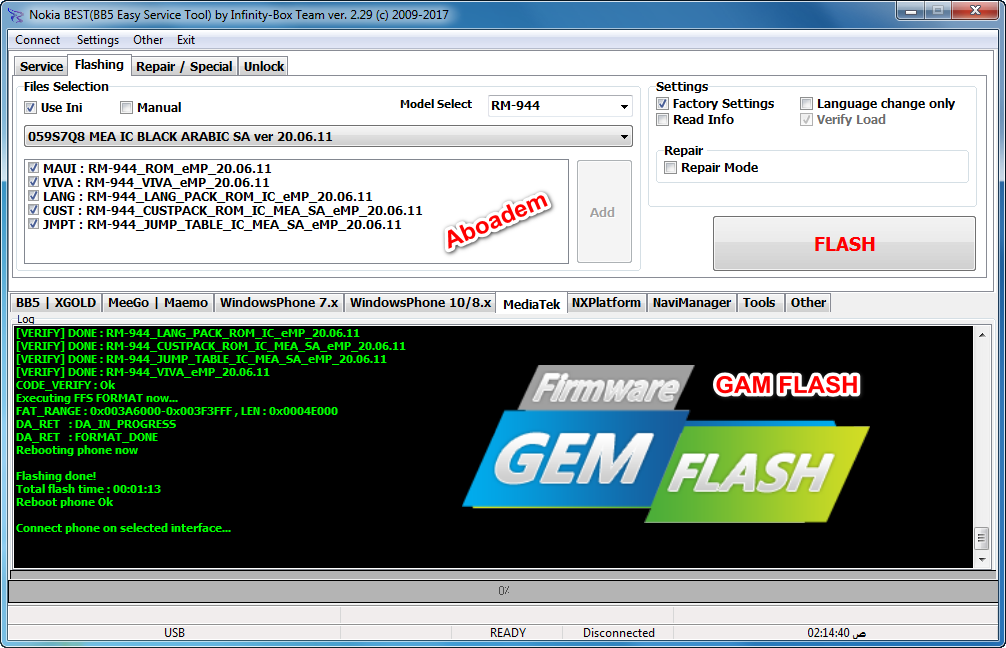Click the Exit menu item
Screen dimensions: 1006x648
[186, 40]
